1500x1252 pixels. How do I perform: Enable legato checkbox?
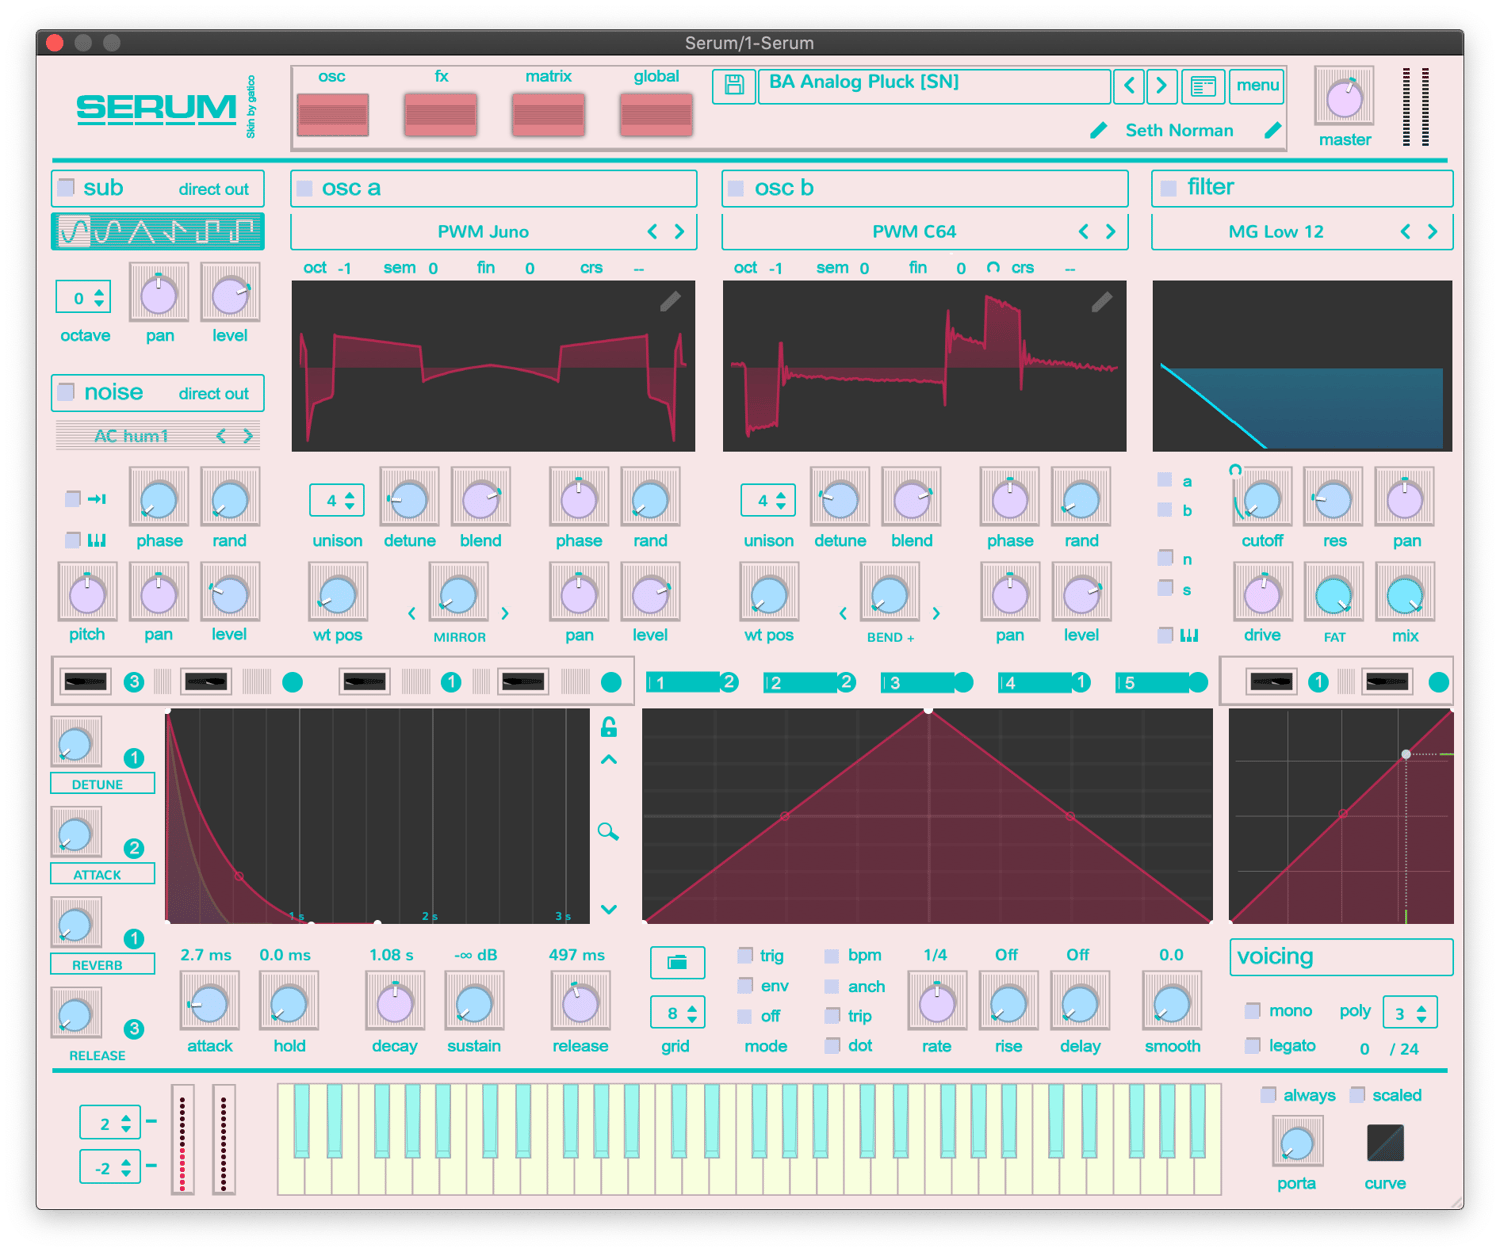1253,1045
